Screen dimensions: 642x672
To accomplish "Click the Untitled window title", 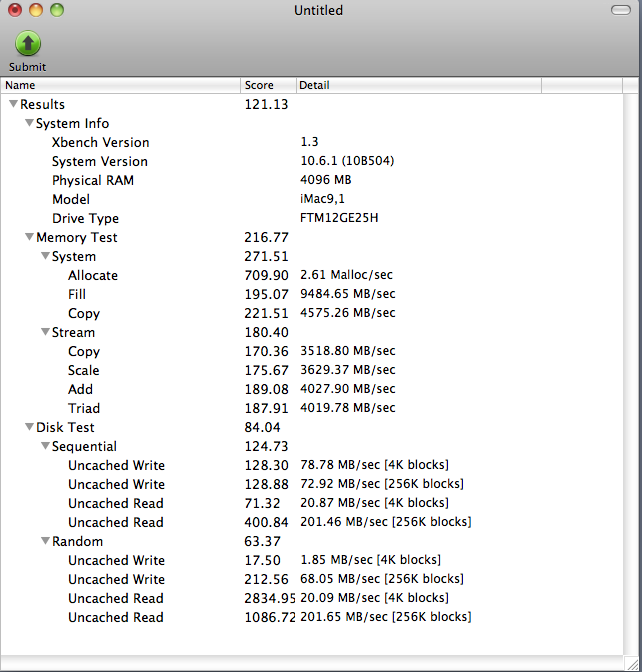I will [x=318, y=10].
